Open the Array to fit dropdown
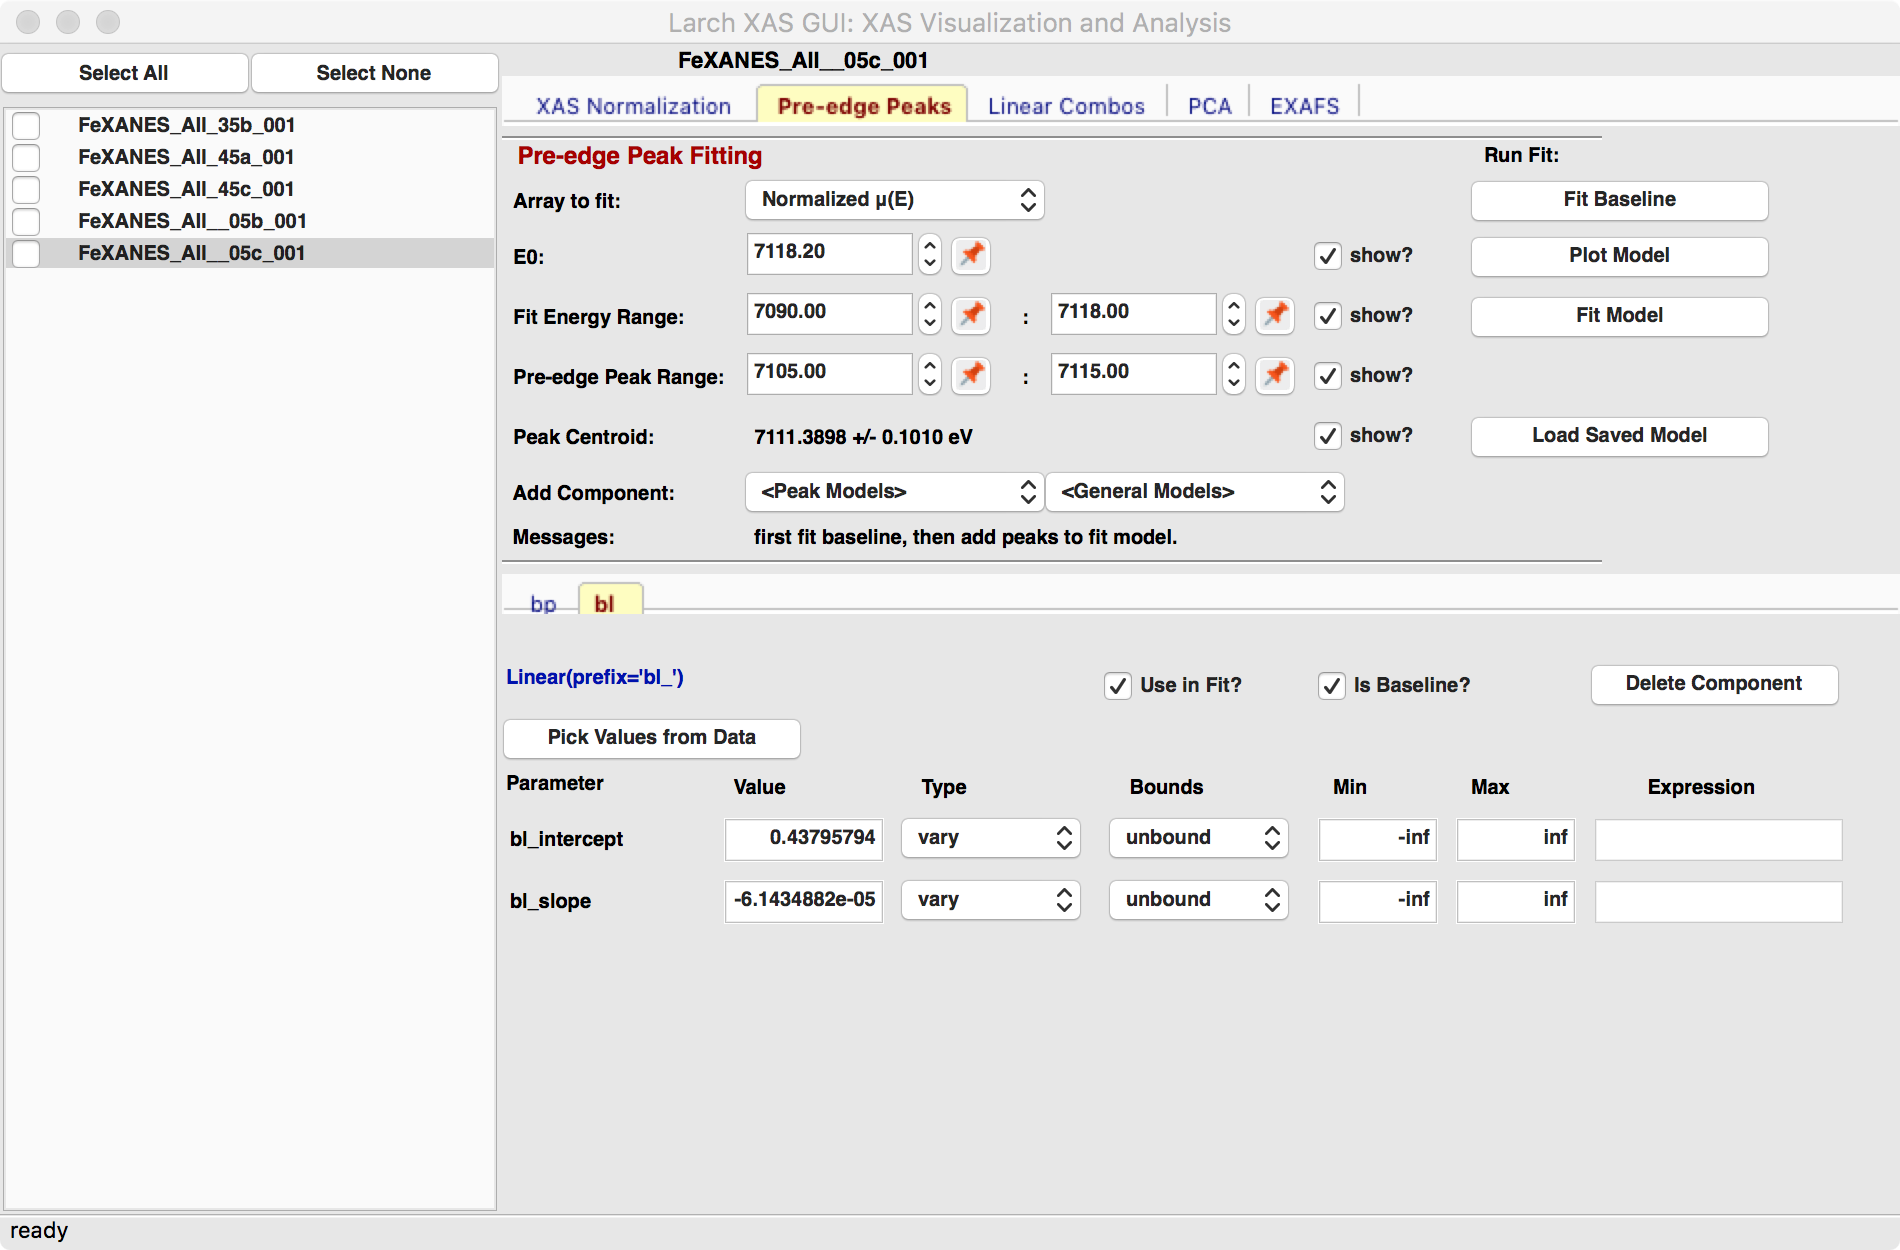 (894, 199)
